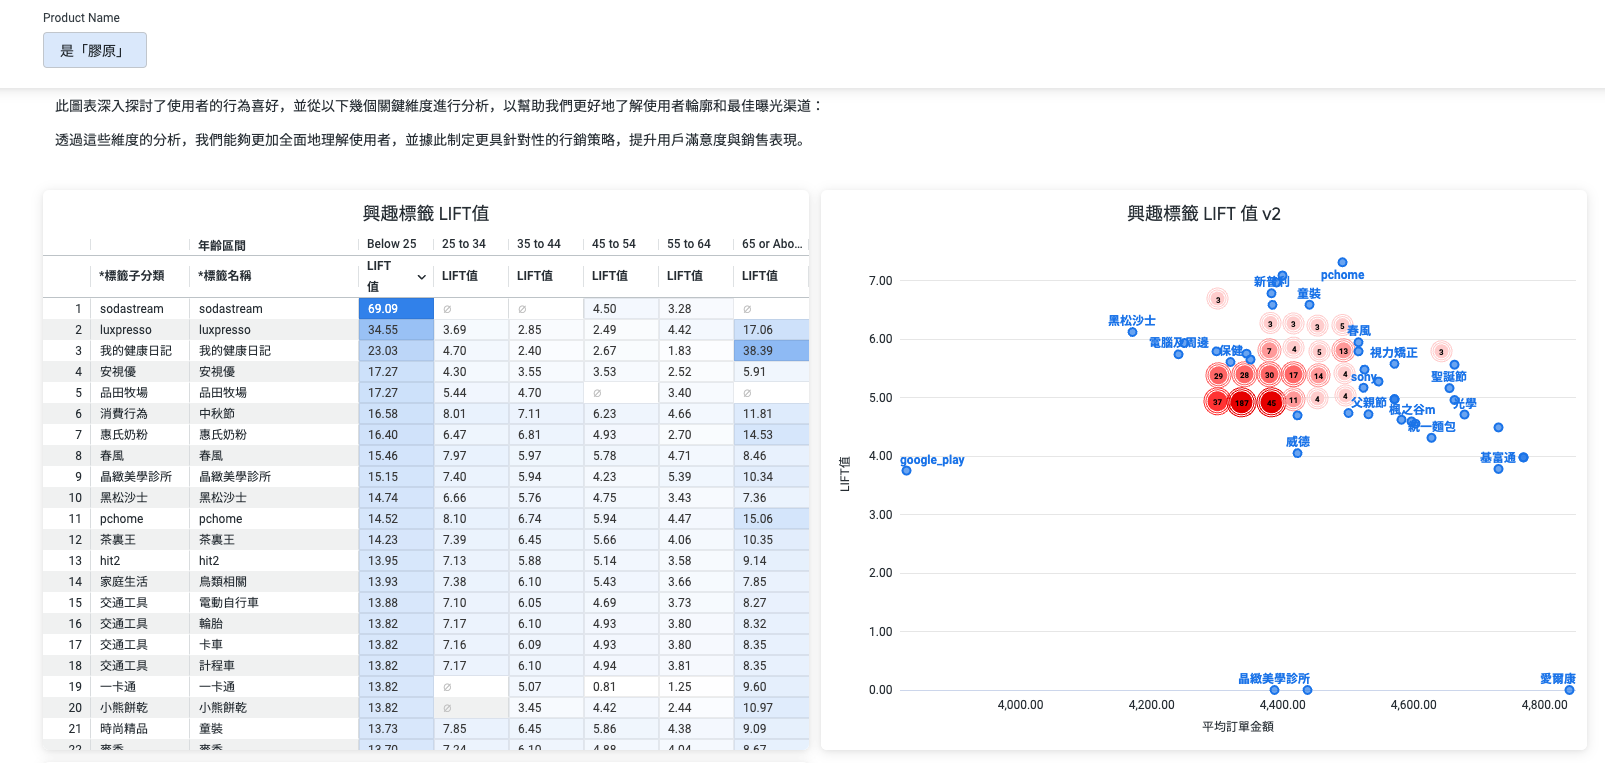
Task: Click the 時尚精品 subcategory cell
Action: coord(139,729)
